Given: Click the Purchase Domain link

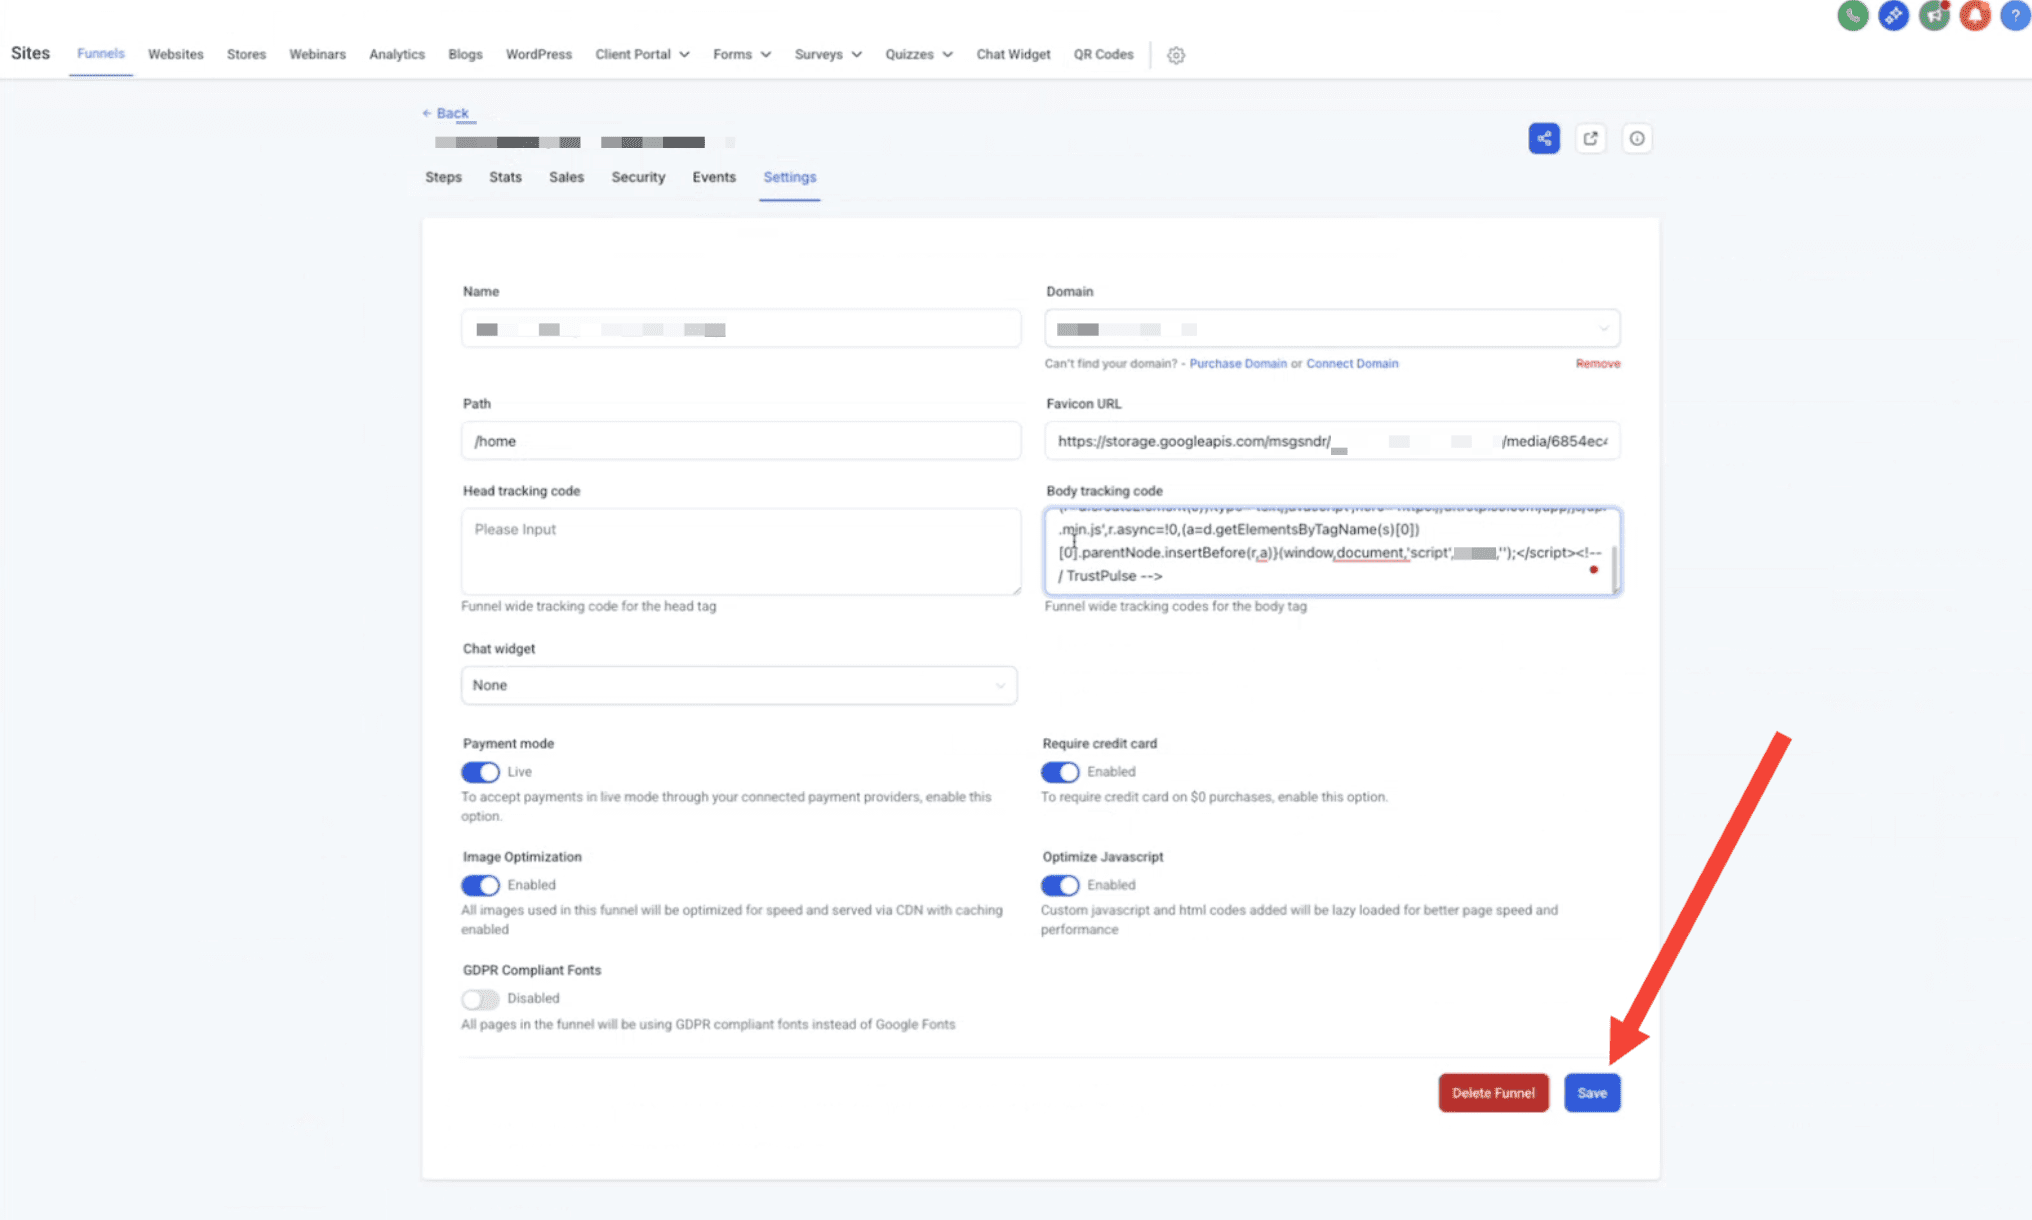Looking at the screenshot, I should tap(1238, 364).
